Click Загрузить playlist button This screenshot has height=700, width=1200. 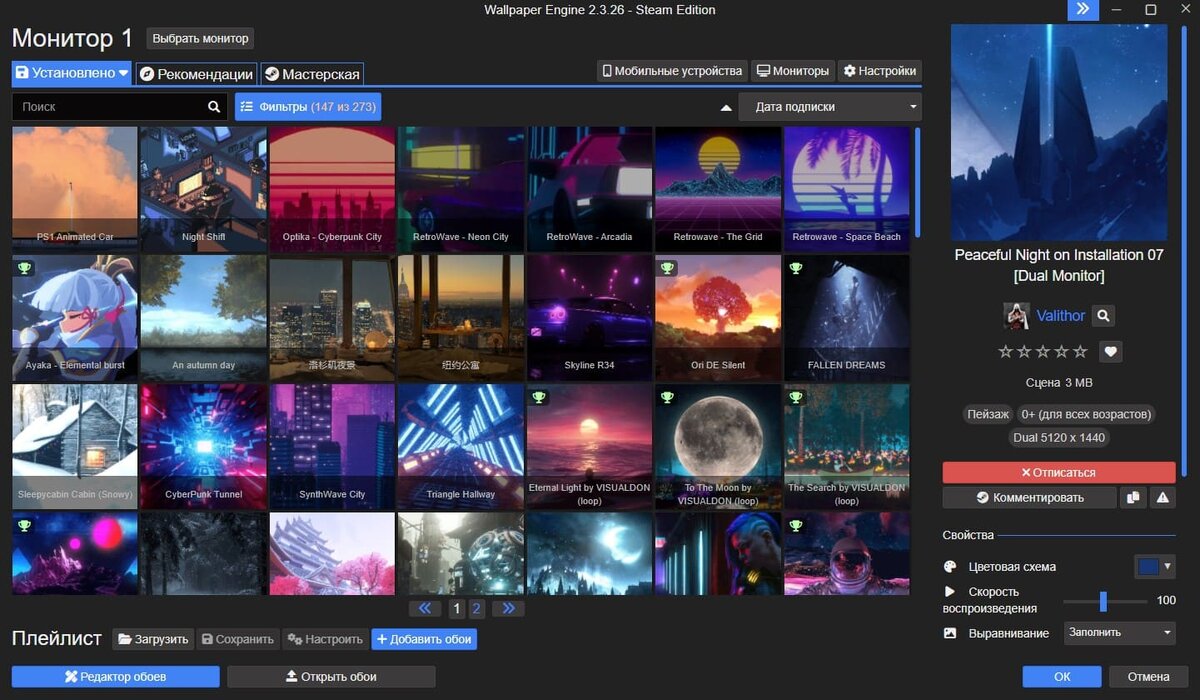point(152,639)
